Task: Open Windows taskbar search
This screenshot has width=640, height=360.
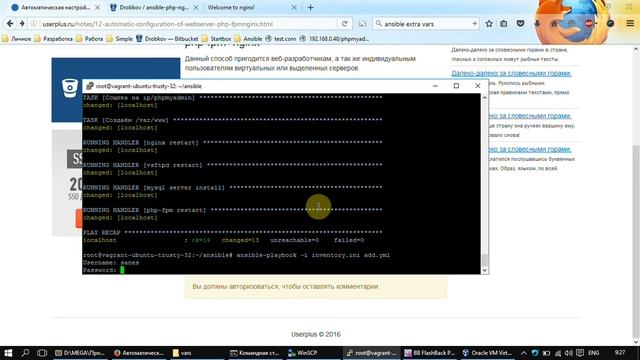Action: pos(25,353)
